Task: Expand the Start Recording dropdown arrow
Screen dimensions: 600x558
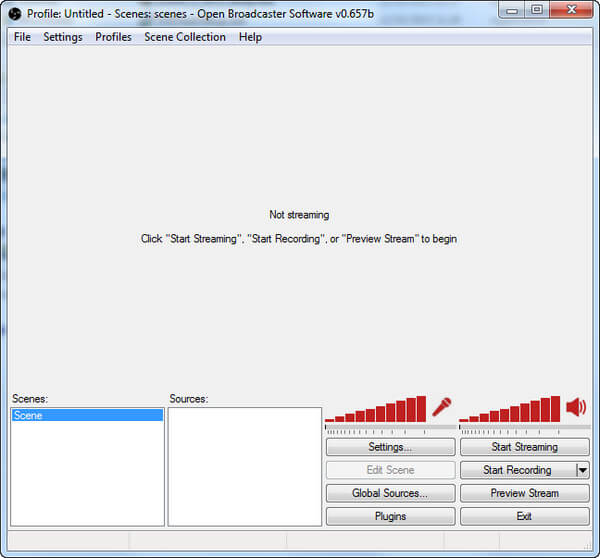Action: coord(583,470)
